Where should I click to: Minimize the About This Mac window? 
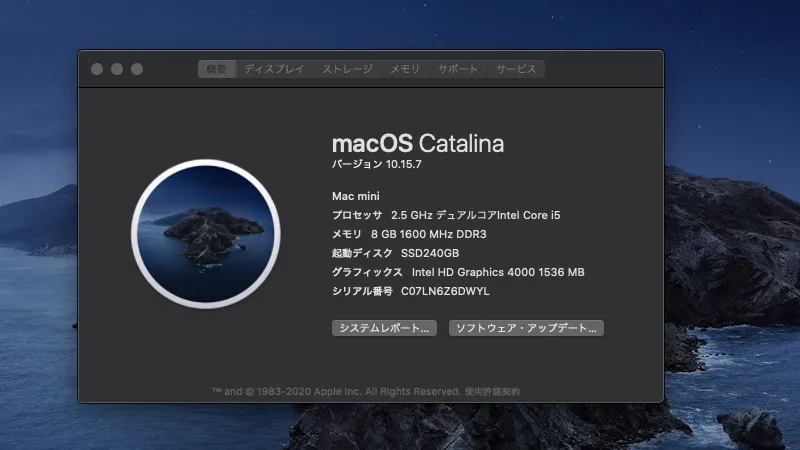[117, 69]
